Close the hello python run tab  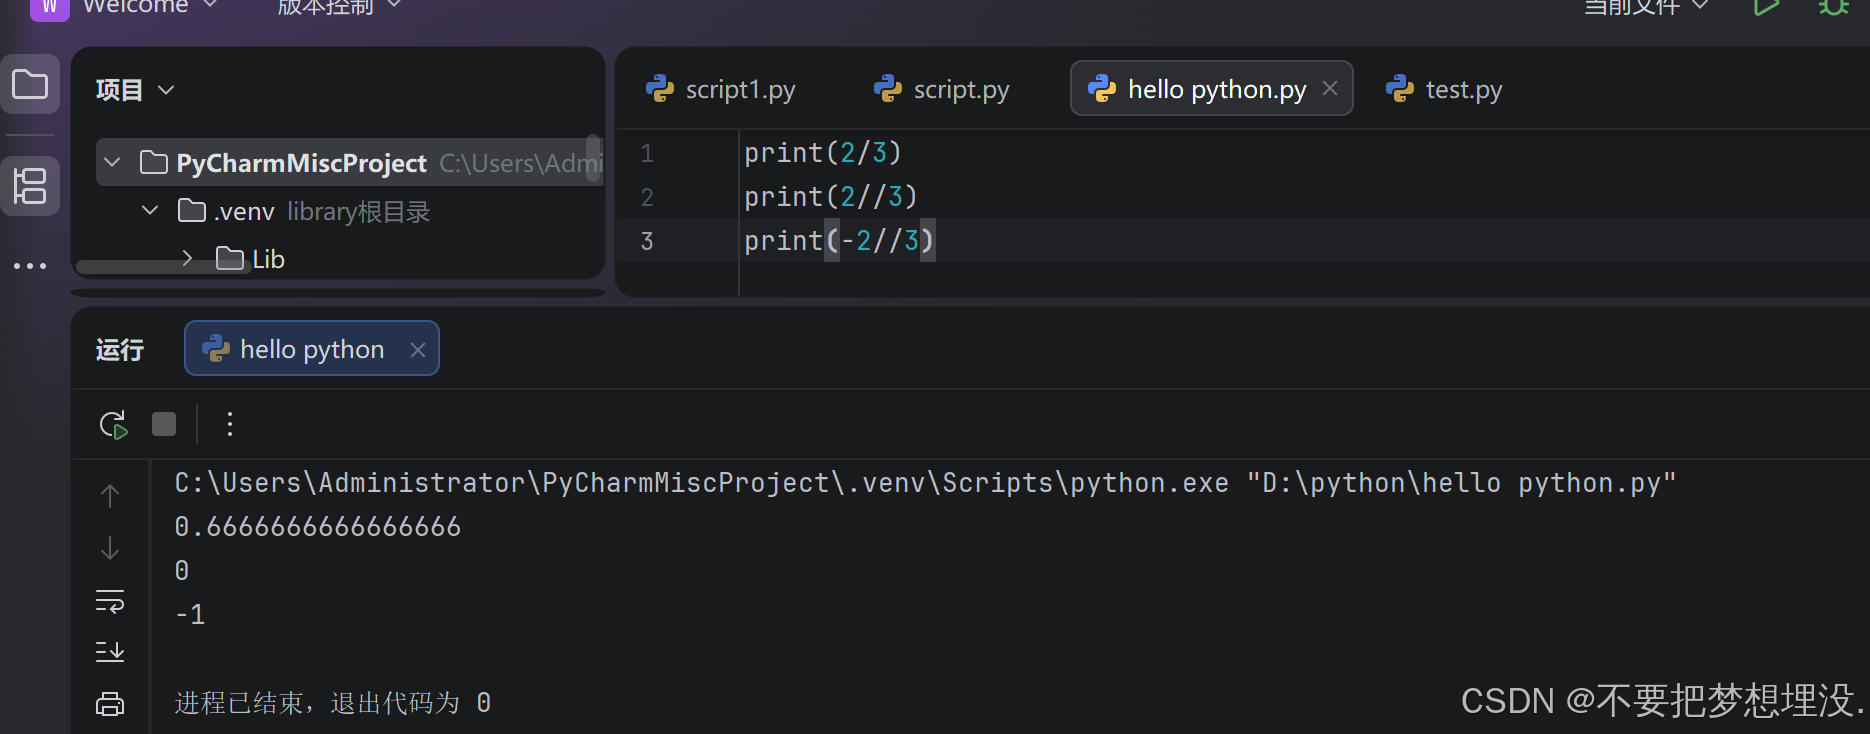pos(418,350)
